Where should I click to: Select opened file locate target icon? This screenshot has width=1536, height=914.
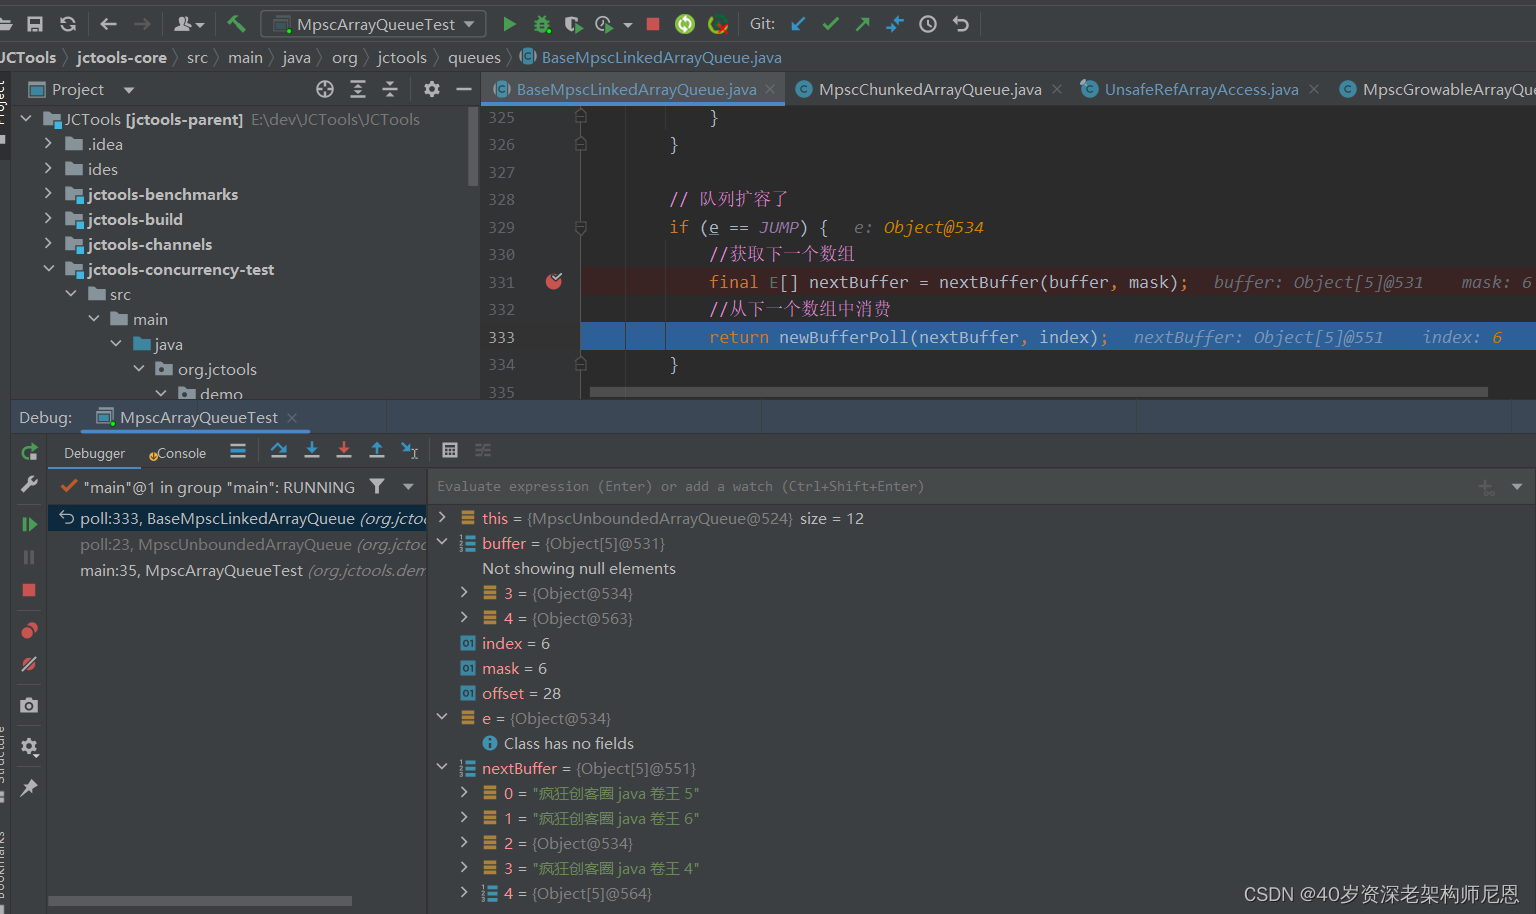[x=325, y=89]
